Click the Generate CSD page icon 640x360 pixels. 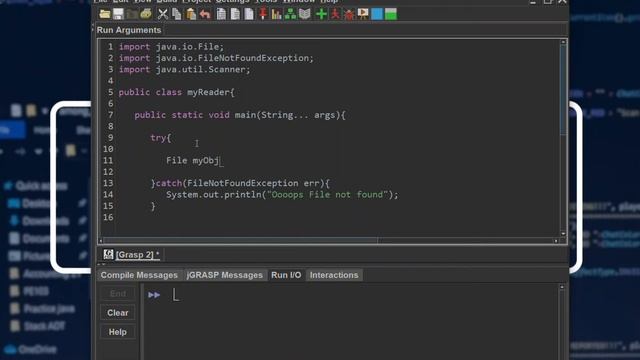(221, 14)
